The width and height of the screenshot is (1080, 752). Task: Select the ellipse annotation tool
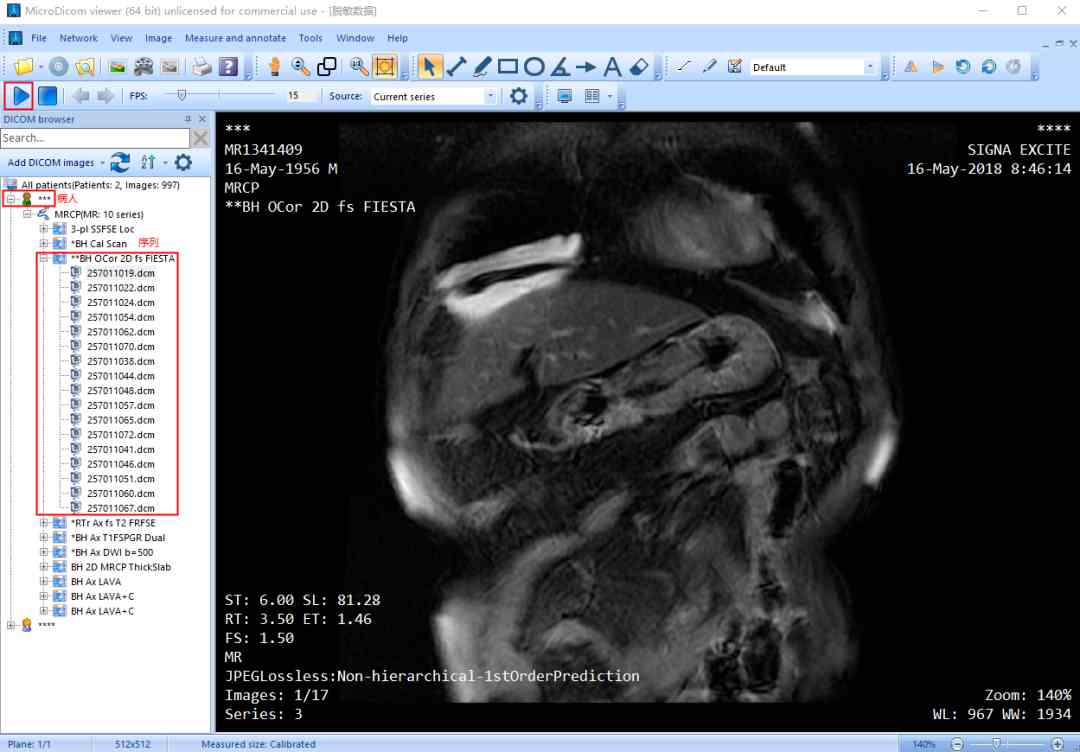(534, 67)
